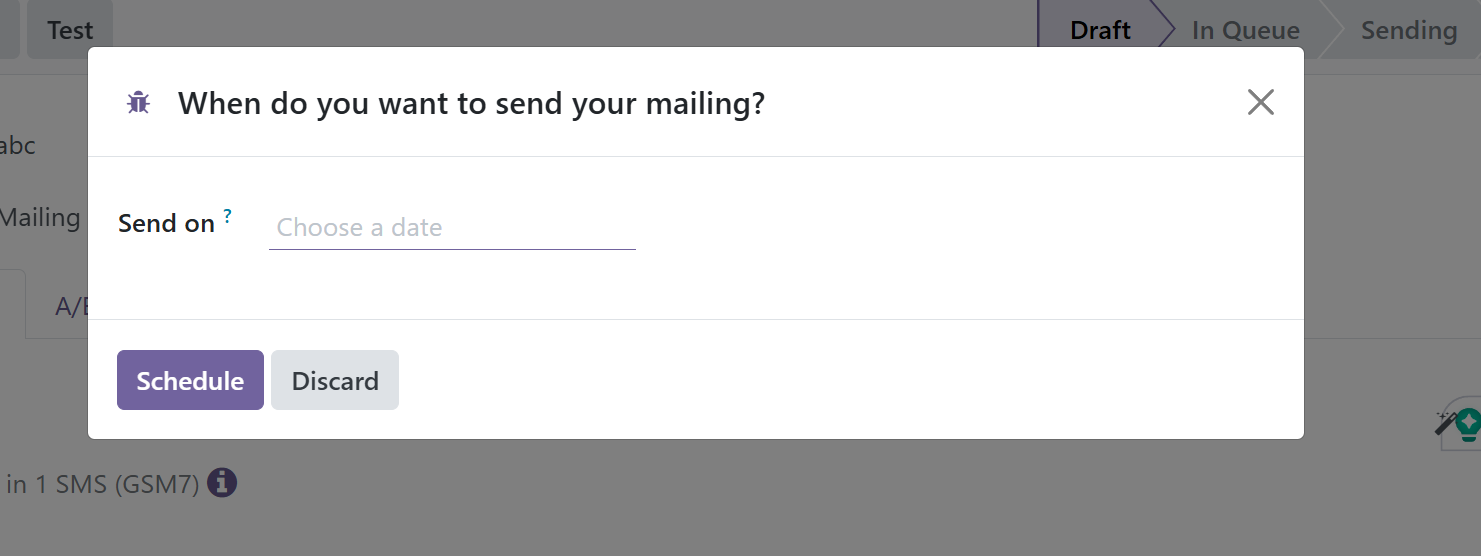Click the dialog title text
Image resolution: width=1481 pixels, height=556 pixels.
[x=471, y=102]
